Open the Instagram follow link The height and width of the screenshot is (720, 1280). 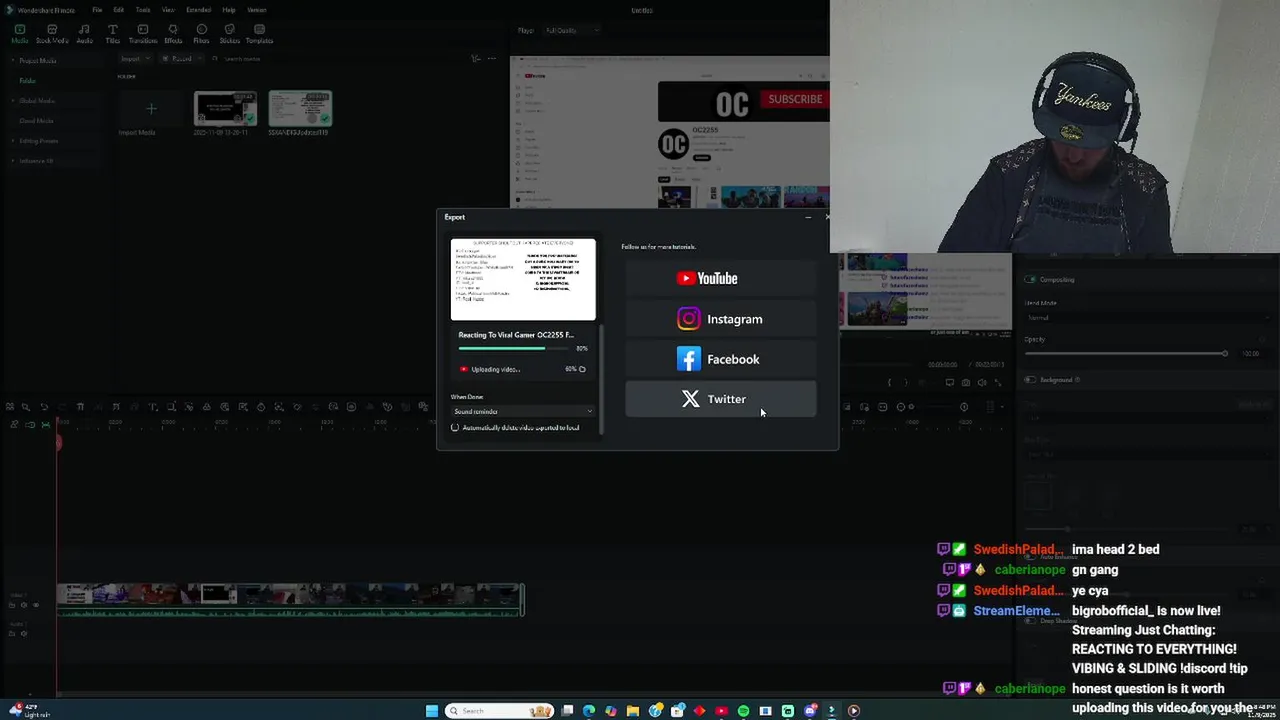tap(720, 319)
